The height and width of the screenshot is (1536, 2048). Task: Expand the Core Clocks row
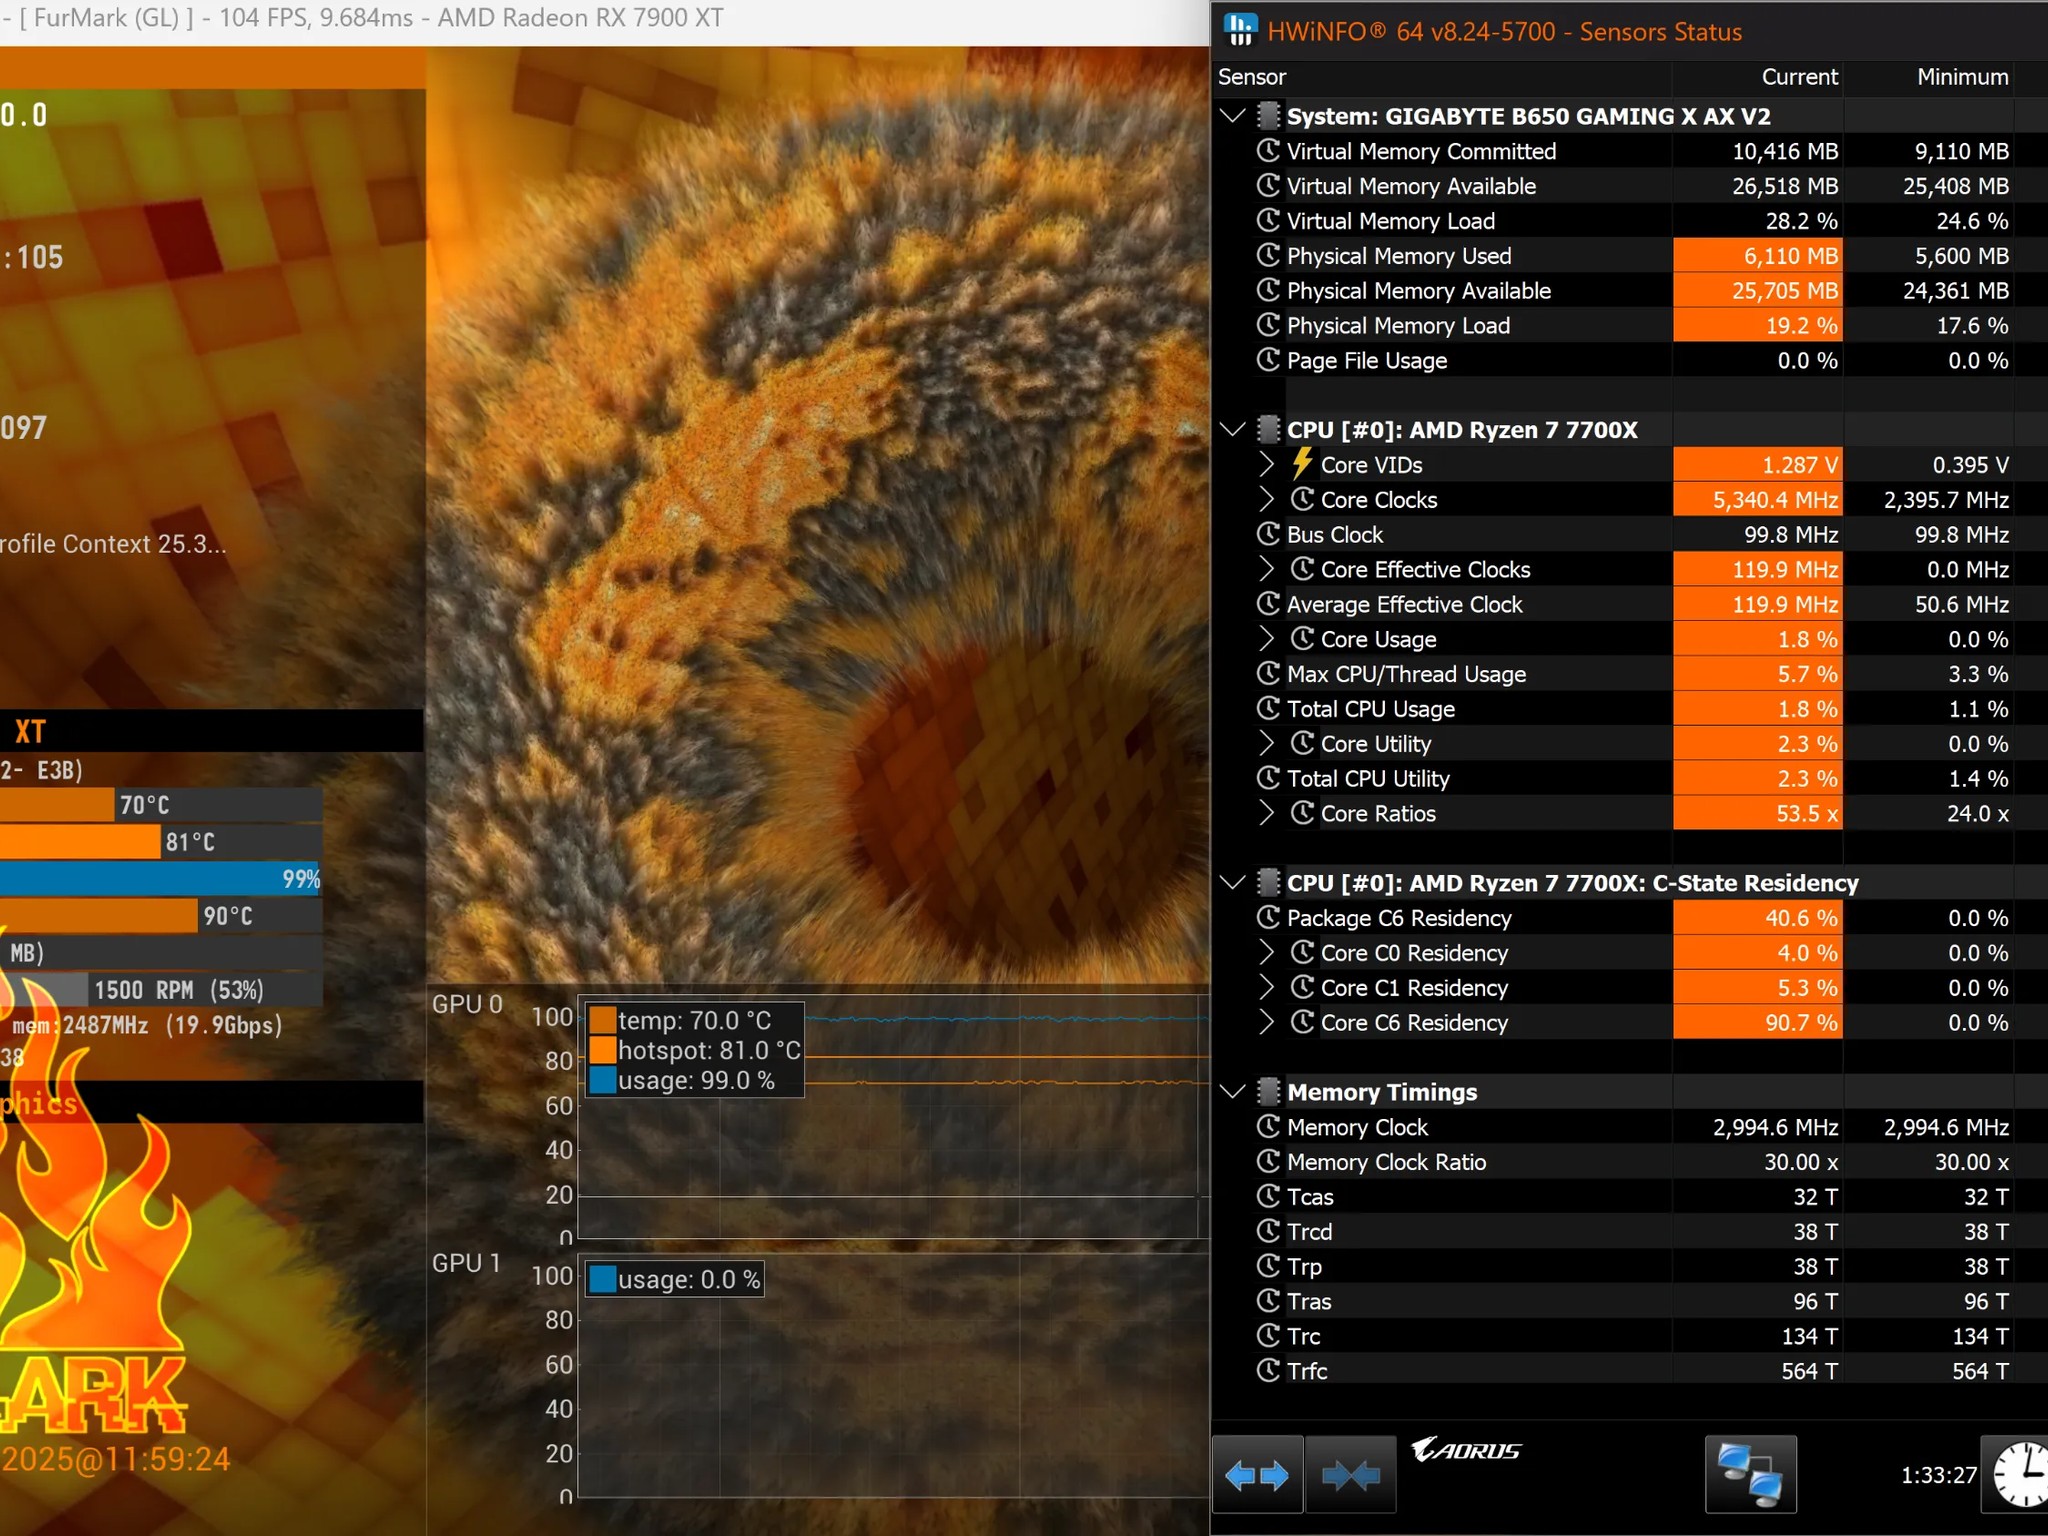1267,499
